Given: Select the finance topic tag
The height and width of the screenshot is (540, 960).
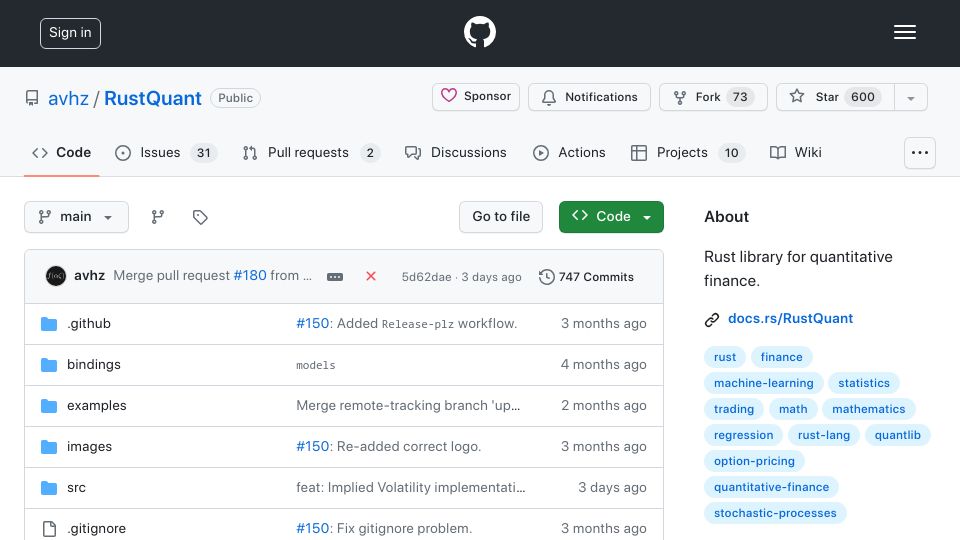Looking at the screenshot, I should [781, 357].
